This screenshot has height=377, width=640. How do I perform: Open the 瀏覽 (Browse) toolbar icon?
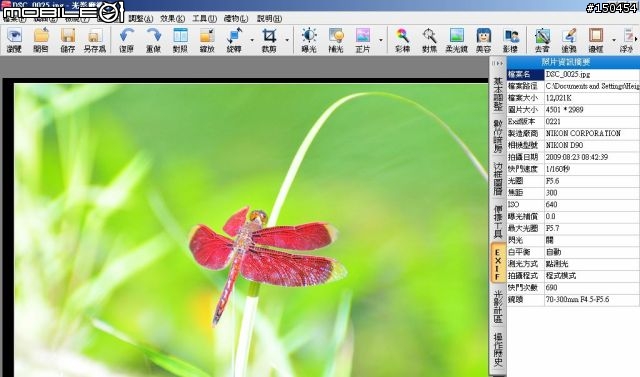click(x=14, y=40)
